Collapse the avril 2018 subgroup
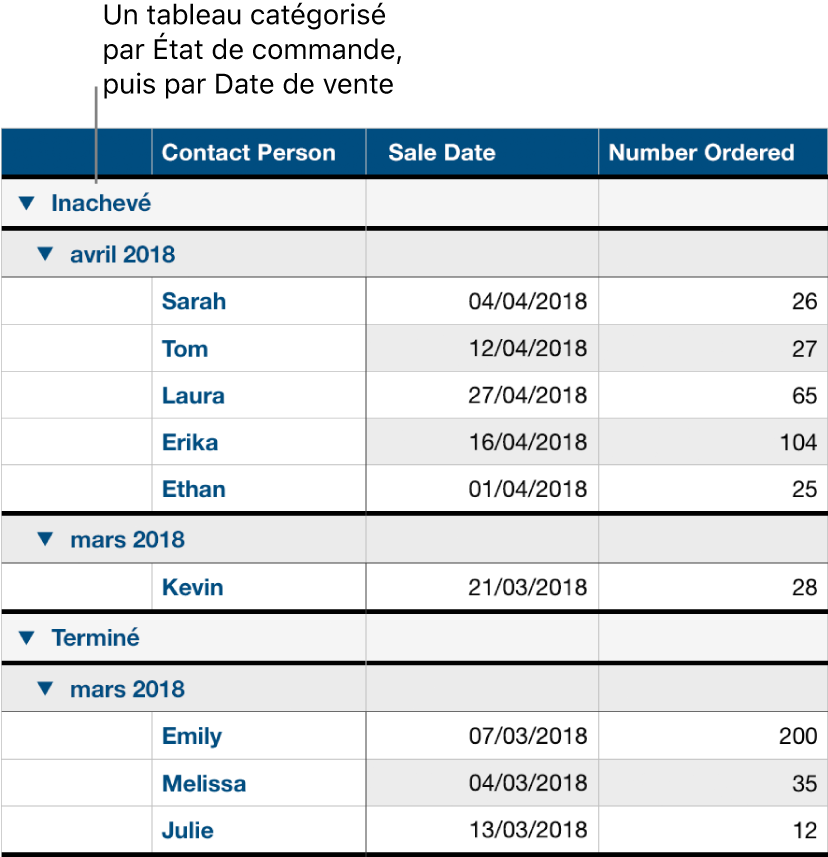The width and height of the screenshot is (828, 857). point(44,254)
